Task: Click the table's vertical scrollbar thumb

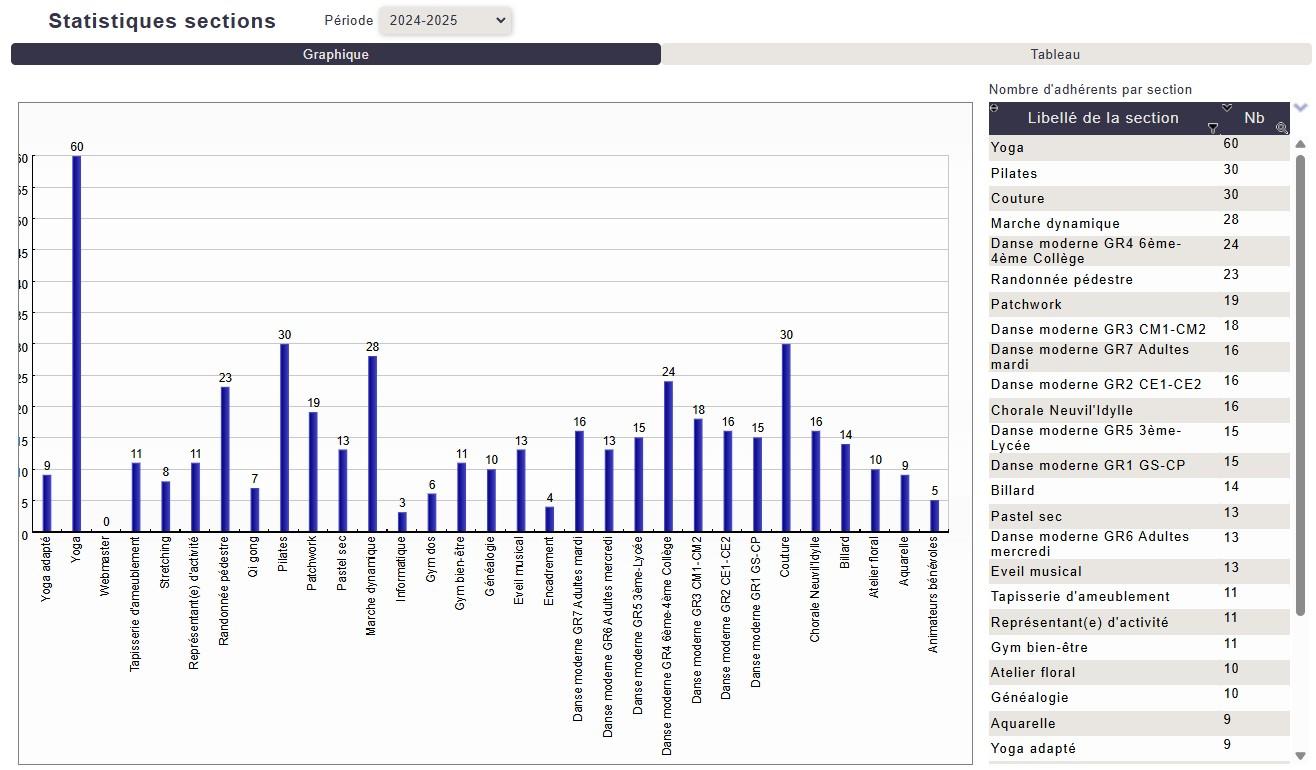Action: pyautogui.click(x=1300, y=380)
